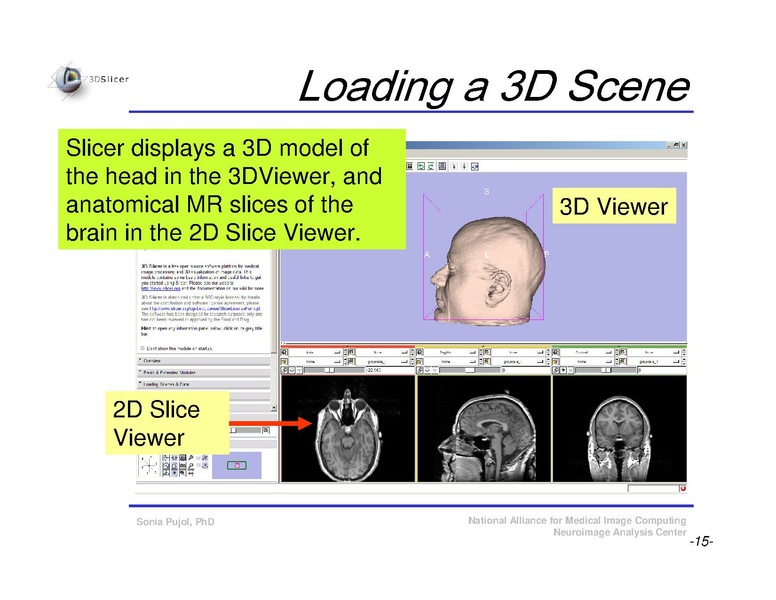Click the axial viewer's top-left link icon
This screenshot has width=776, height=600.
coord(286,351)
